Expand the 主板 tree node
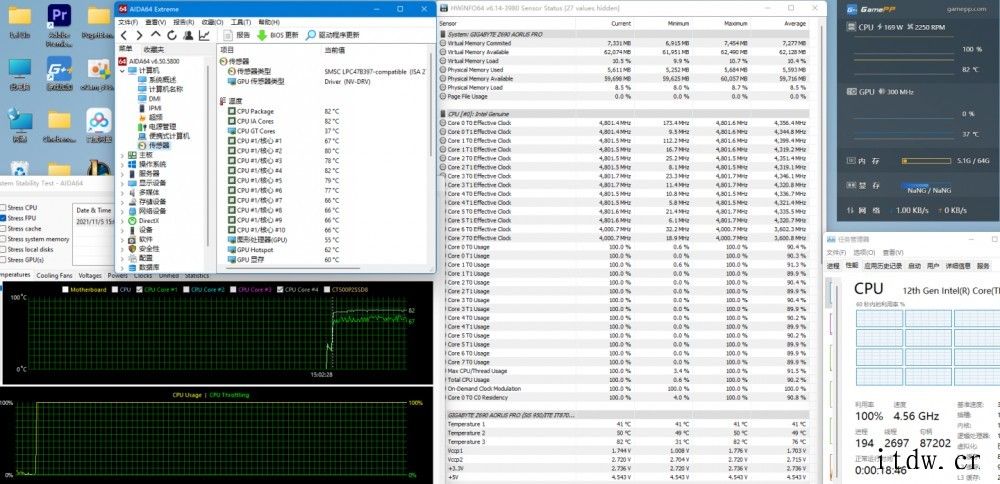The width and height of the screenshot is (1000, 484). [x=122, y=155]
